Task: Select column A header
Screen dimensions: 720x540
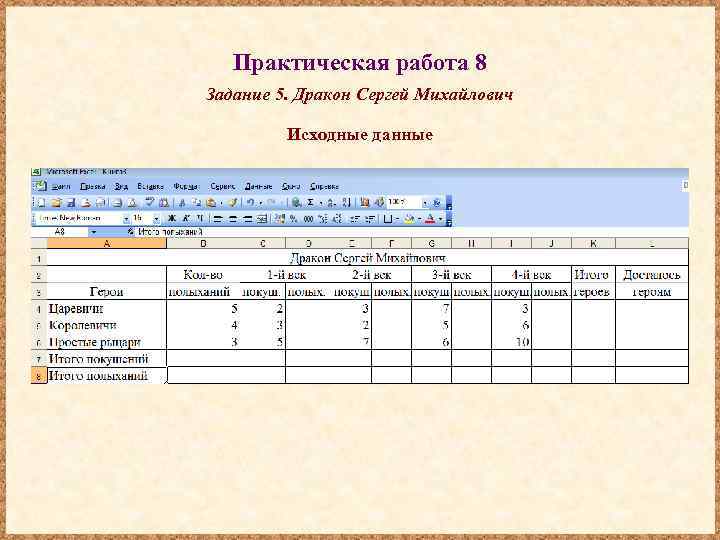Action: point(107,243)
